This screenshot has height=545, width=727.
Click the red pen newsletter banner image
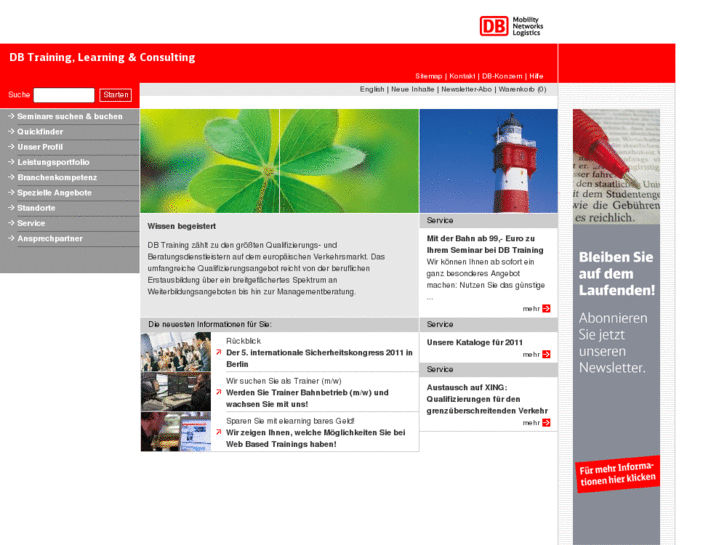coord(616,167)
